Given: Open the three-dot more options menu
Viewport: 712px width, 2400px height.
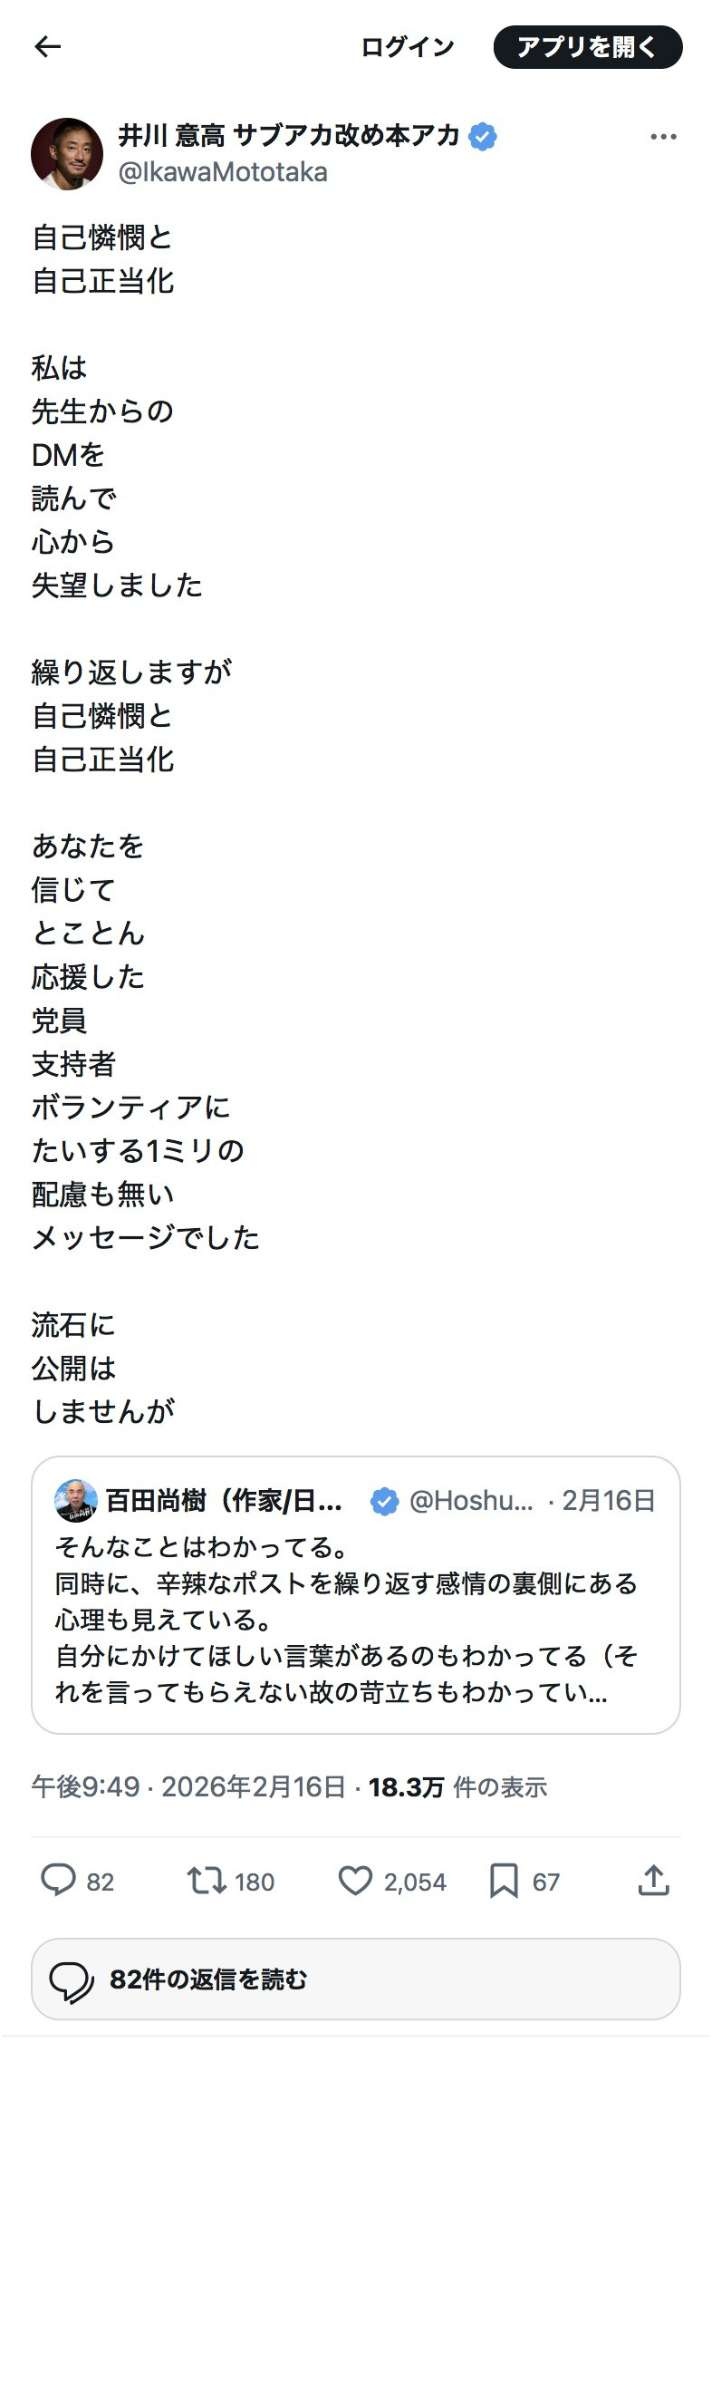Looking at the screenshot, I should (x=663, y=137).
